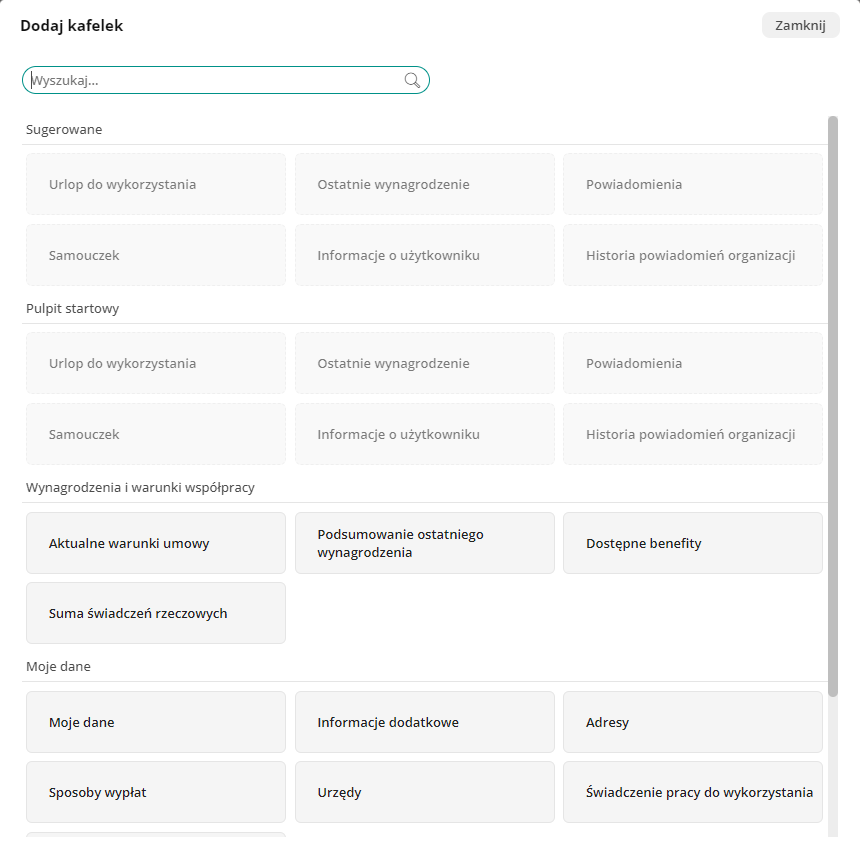Select Powiadomienia tile under Sugerowane
This screenshot has width=860, height=859.
point(692,184)
